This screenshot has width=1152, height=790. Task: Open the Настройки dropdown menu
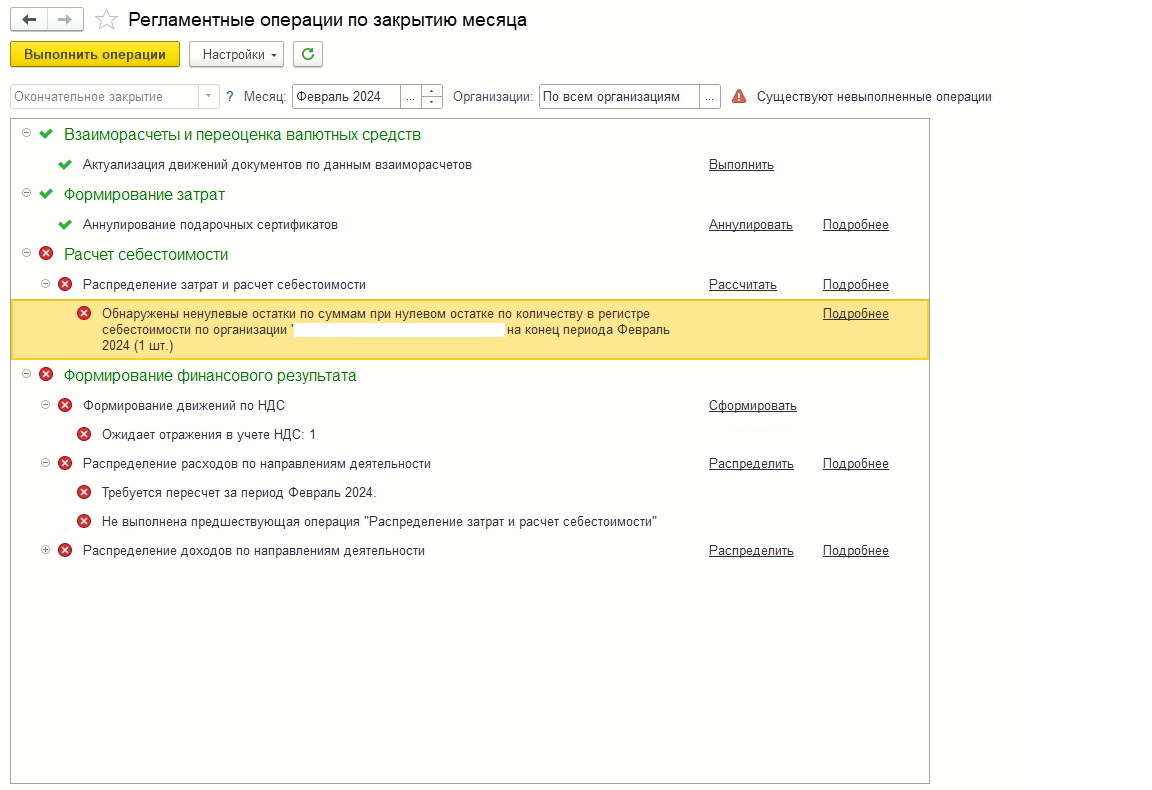236,55
